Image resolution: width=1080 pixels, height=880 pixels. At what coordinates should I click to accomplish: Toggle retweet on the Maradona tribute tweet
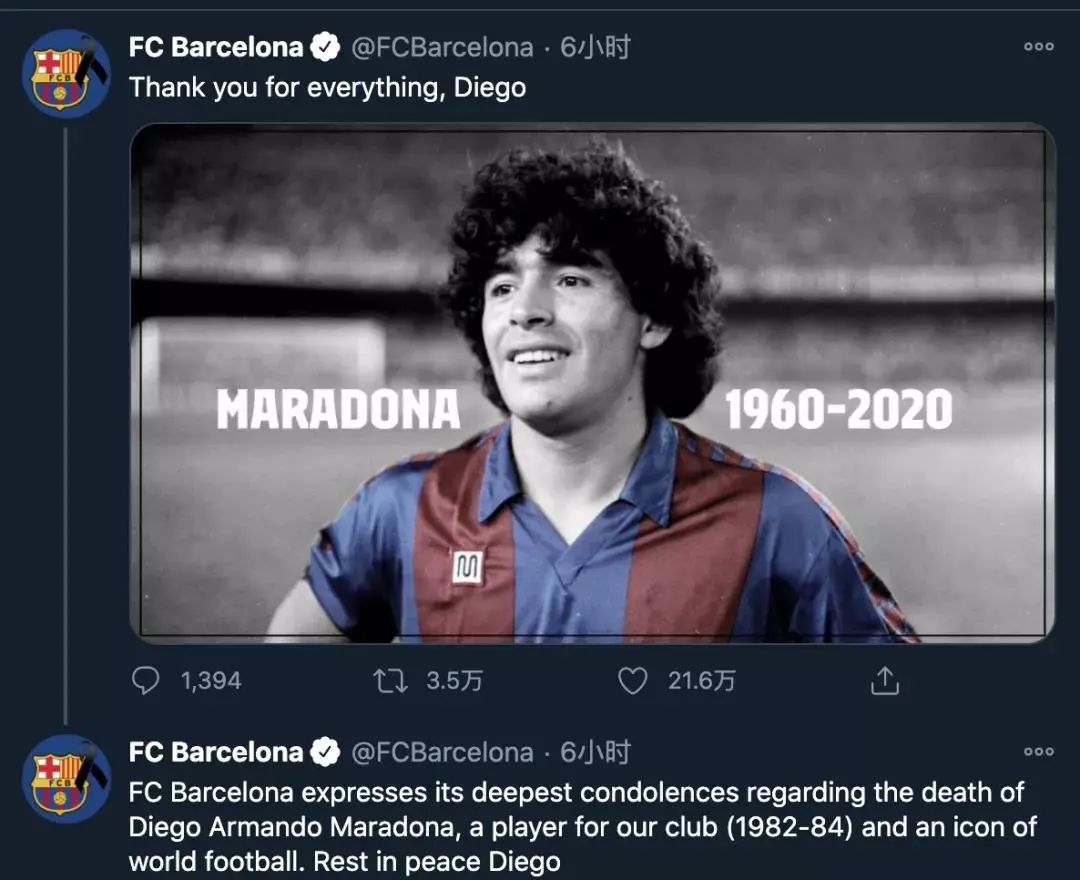[x=389, y=681]
